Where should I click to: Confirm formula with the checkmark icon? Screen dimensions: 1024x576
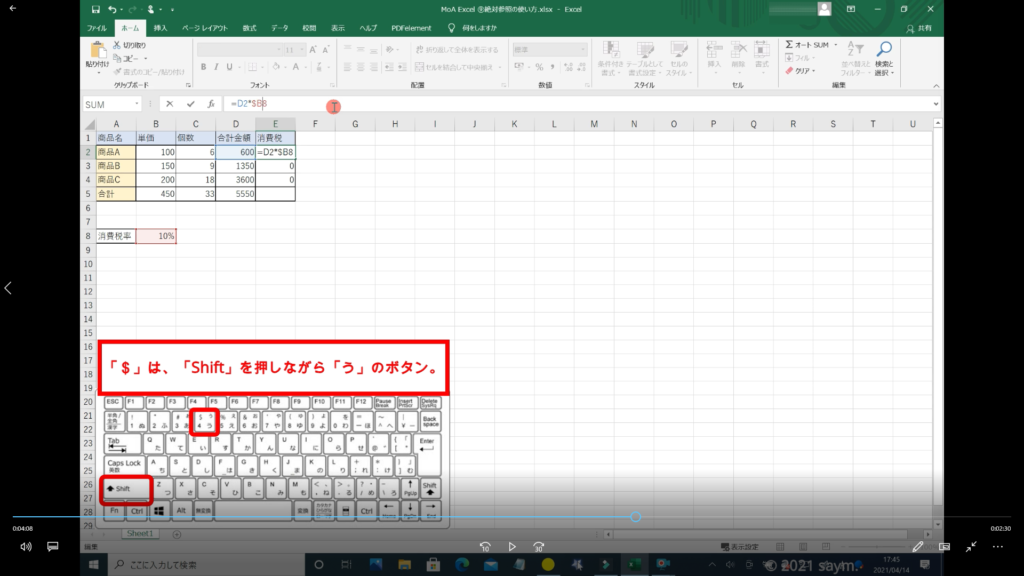[190, 104]
